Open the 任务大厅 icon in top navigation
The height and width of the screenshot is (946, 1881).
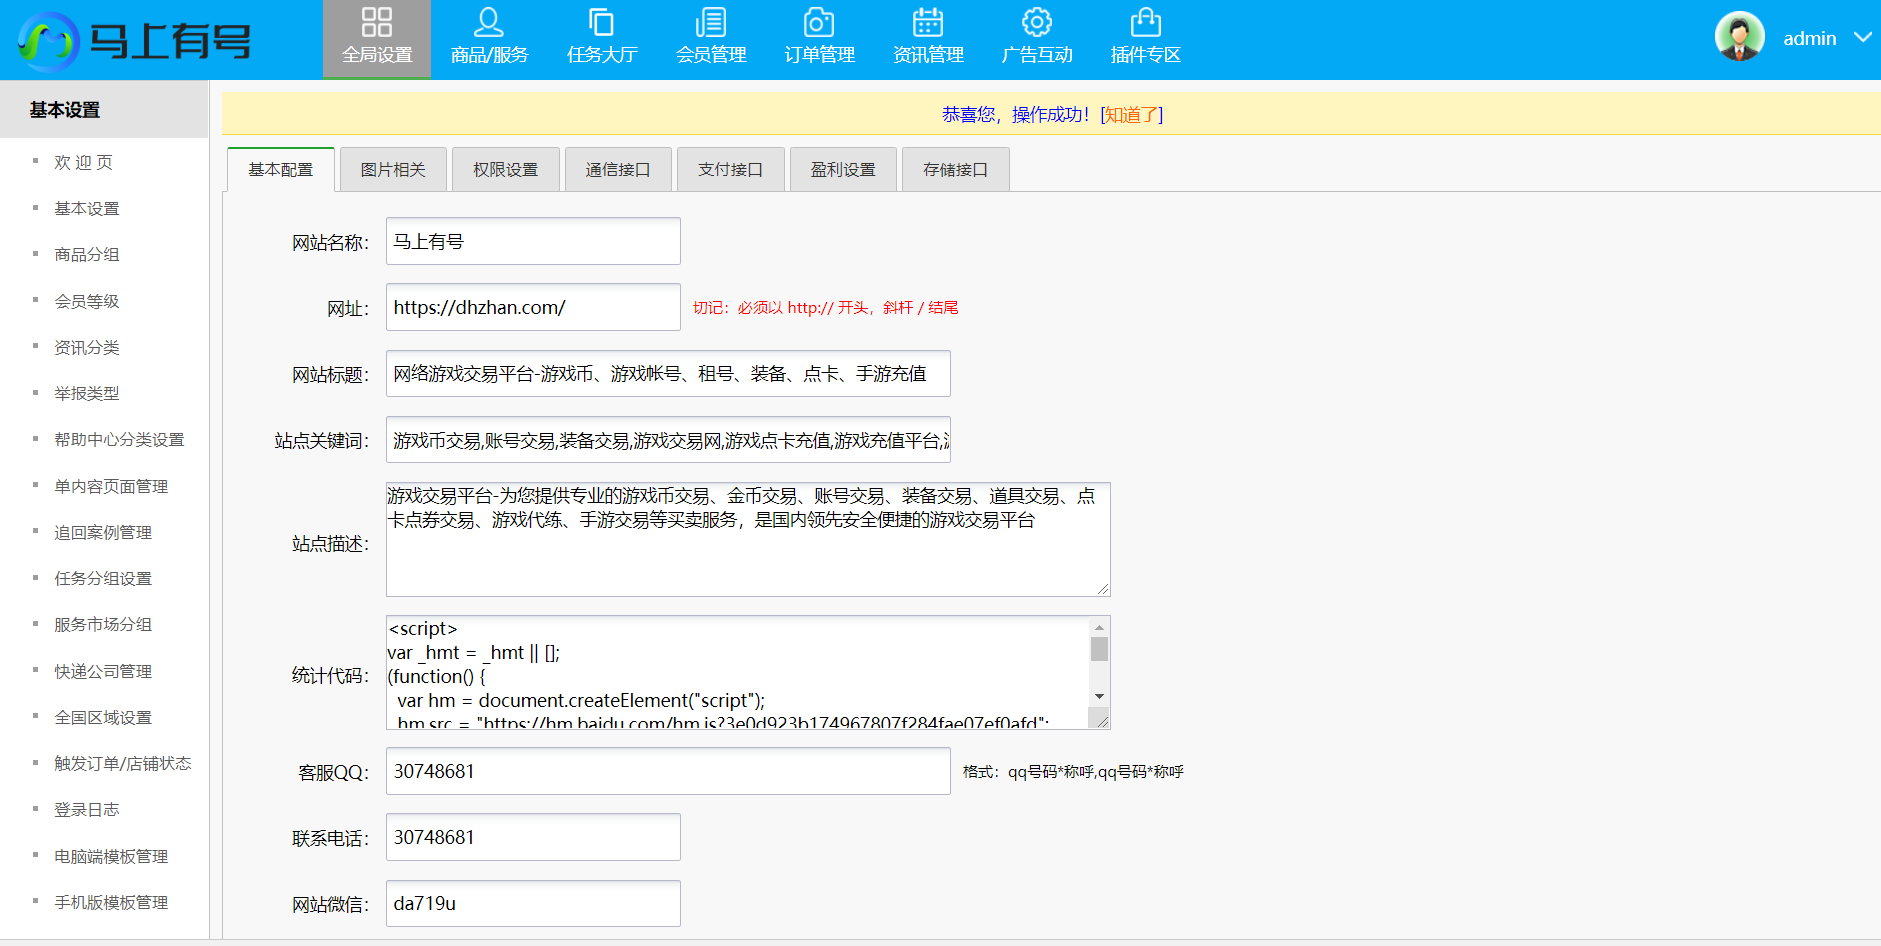pos(601,23)
